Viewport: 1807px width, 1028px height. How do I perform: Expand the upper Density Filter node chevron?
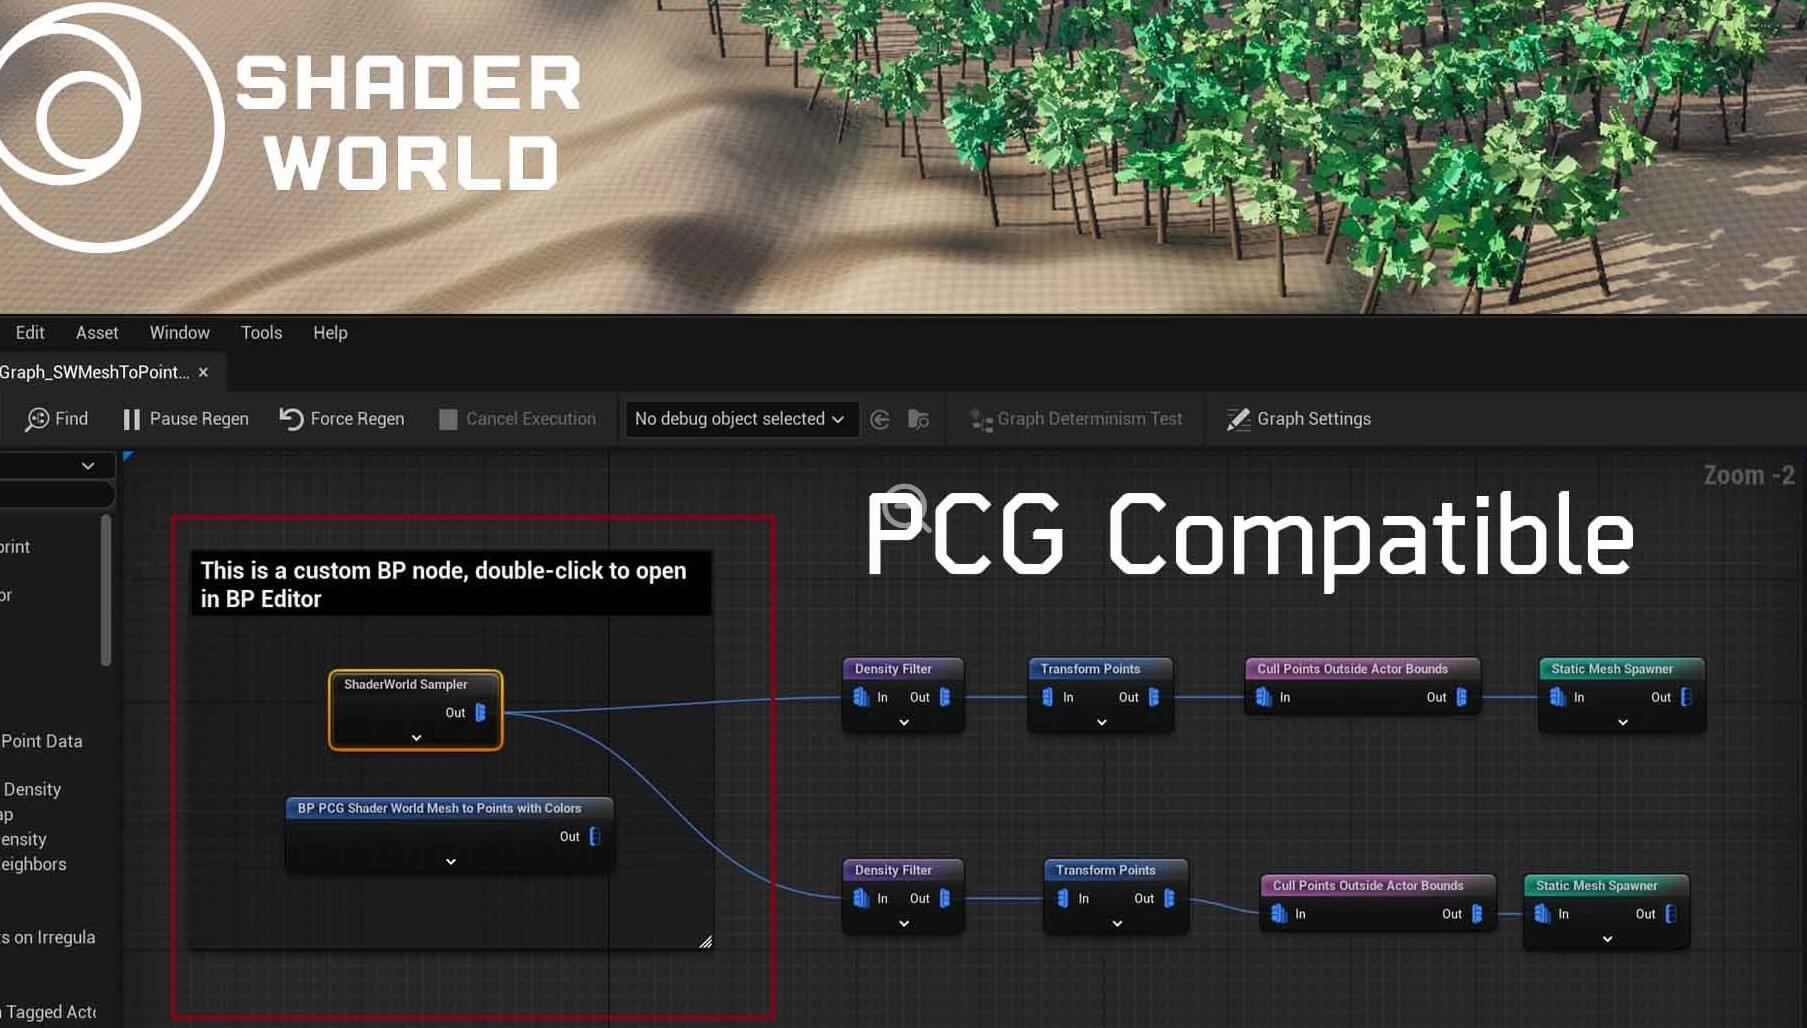[x=904, y=722]
